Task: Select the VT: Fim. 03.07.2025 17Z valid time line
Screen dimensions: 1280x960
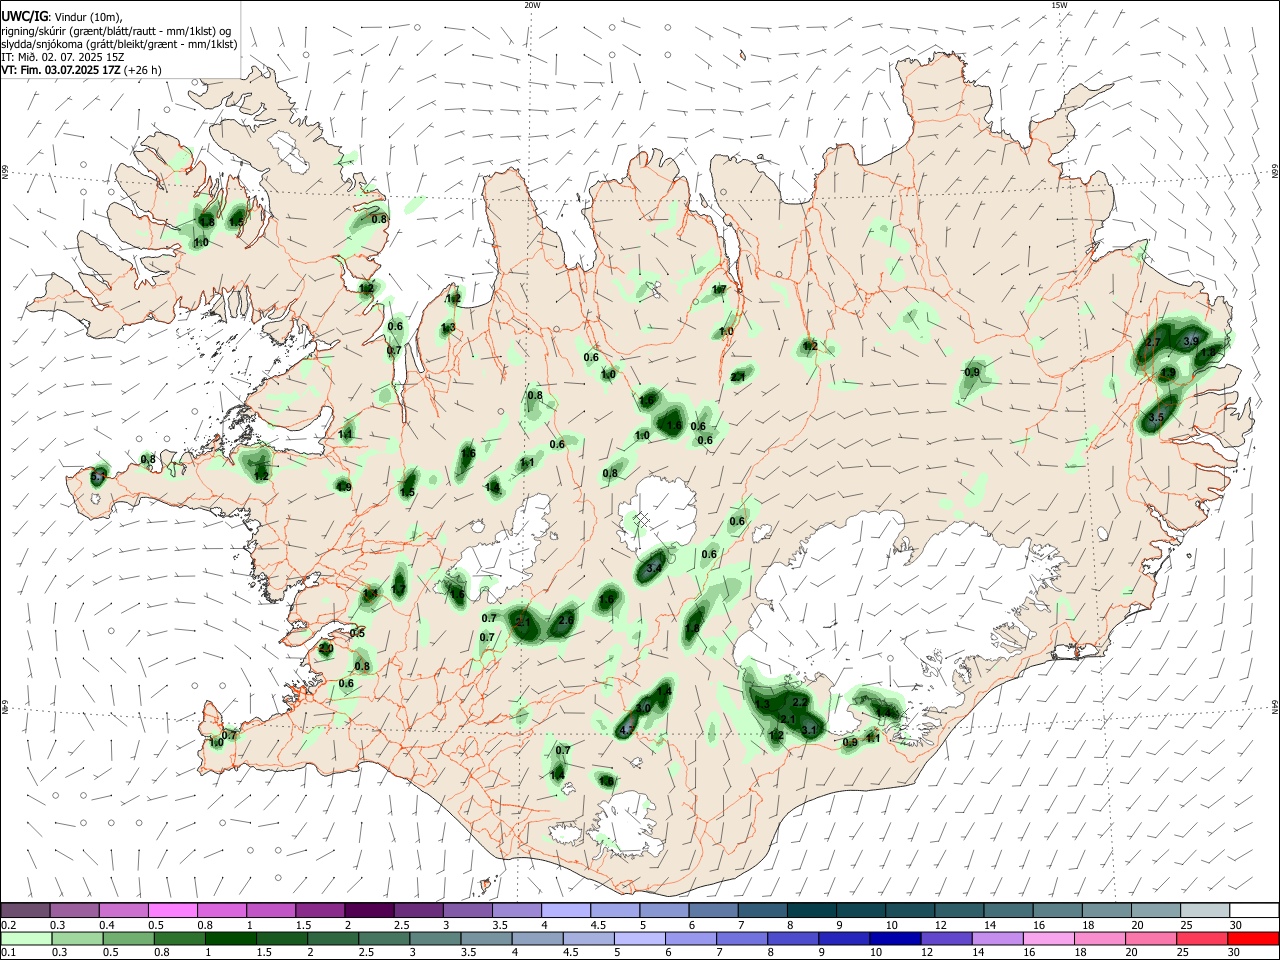Action: tap(82, 70)
